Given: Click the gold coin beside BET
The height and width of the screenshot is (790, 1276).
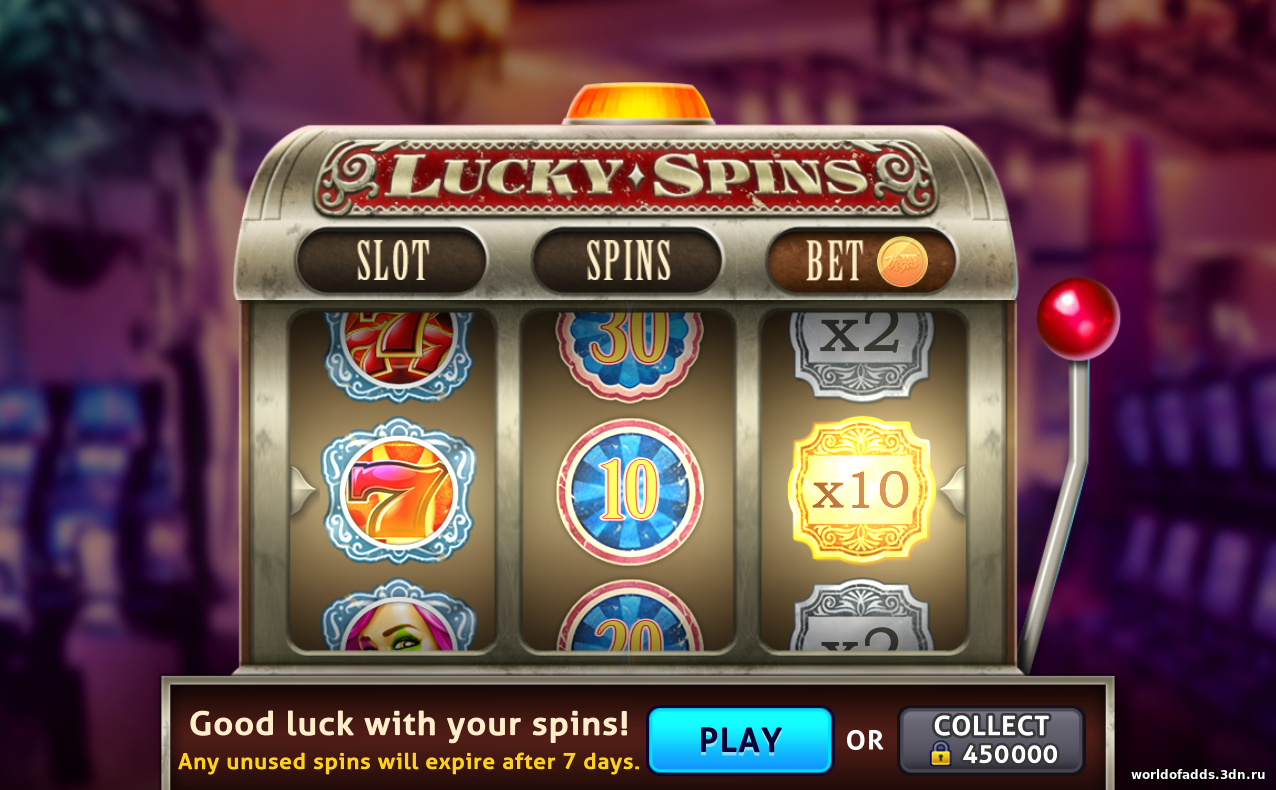Looking at the screenshot, I should [902, 262].
